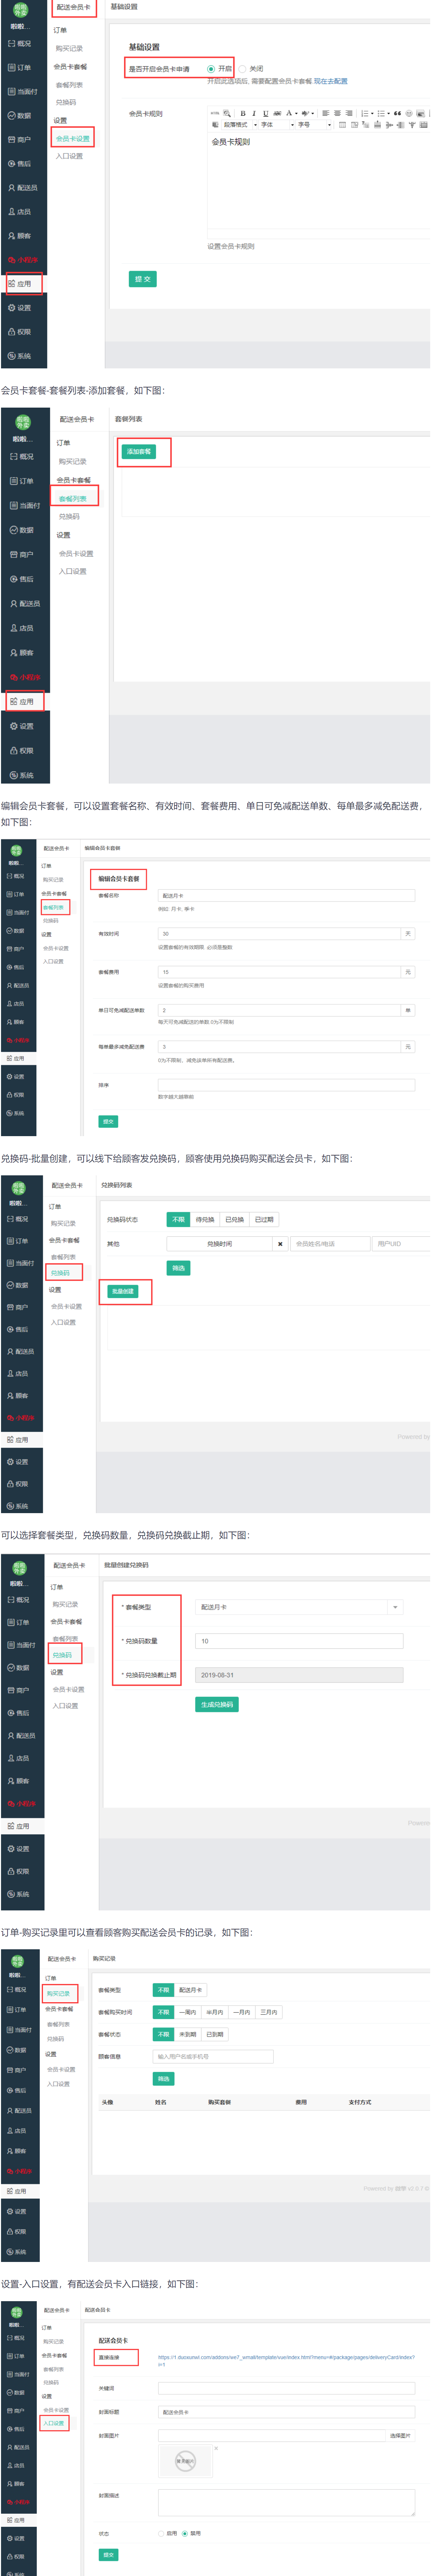The height and width of the screenshot is (2576, 435).
Task: Toggle italic in the 会员卡规则 editor
Action: pyautogui.click(x=254, y=113)
